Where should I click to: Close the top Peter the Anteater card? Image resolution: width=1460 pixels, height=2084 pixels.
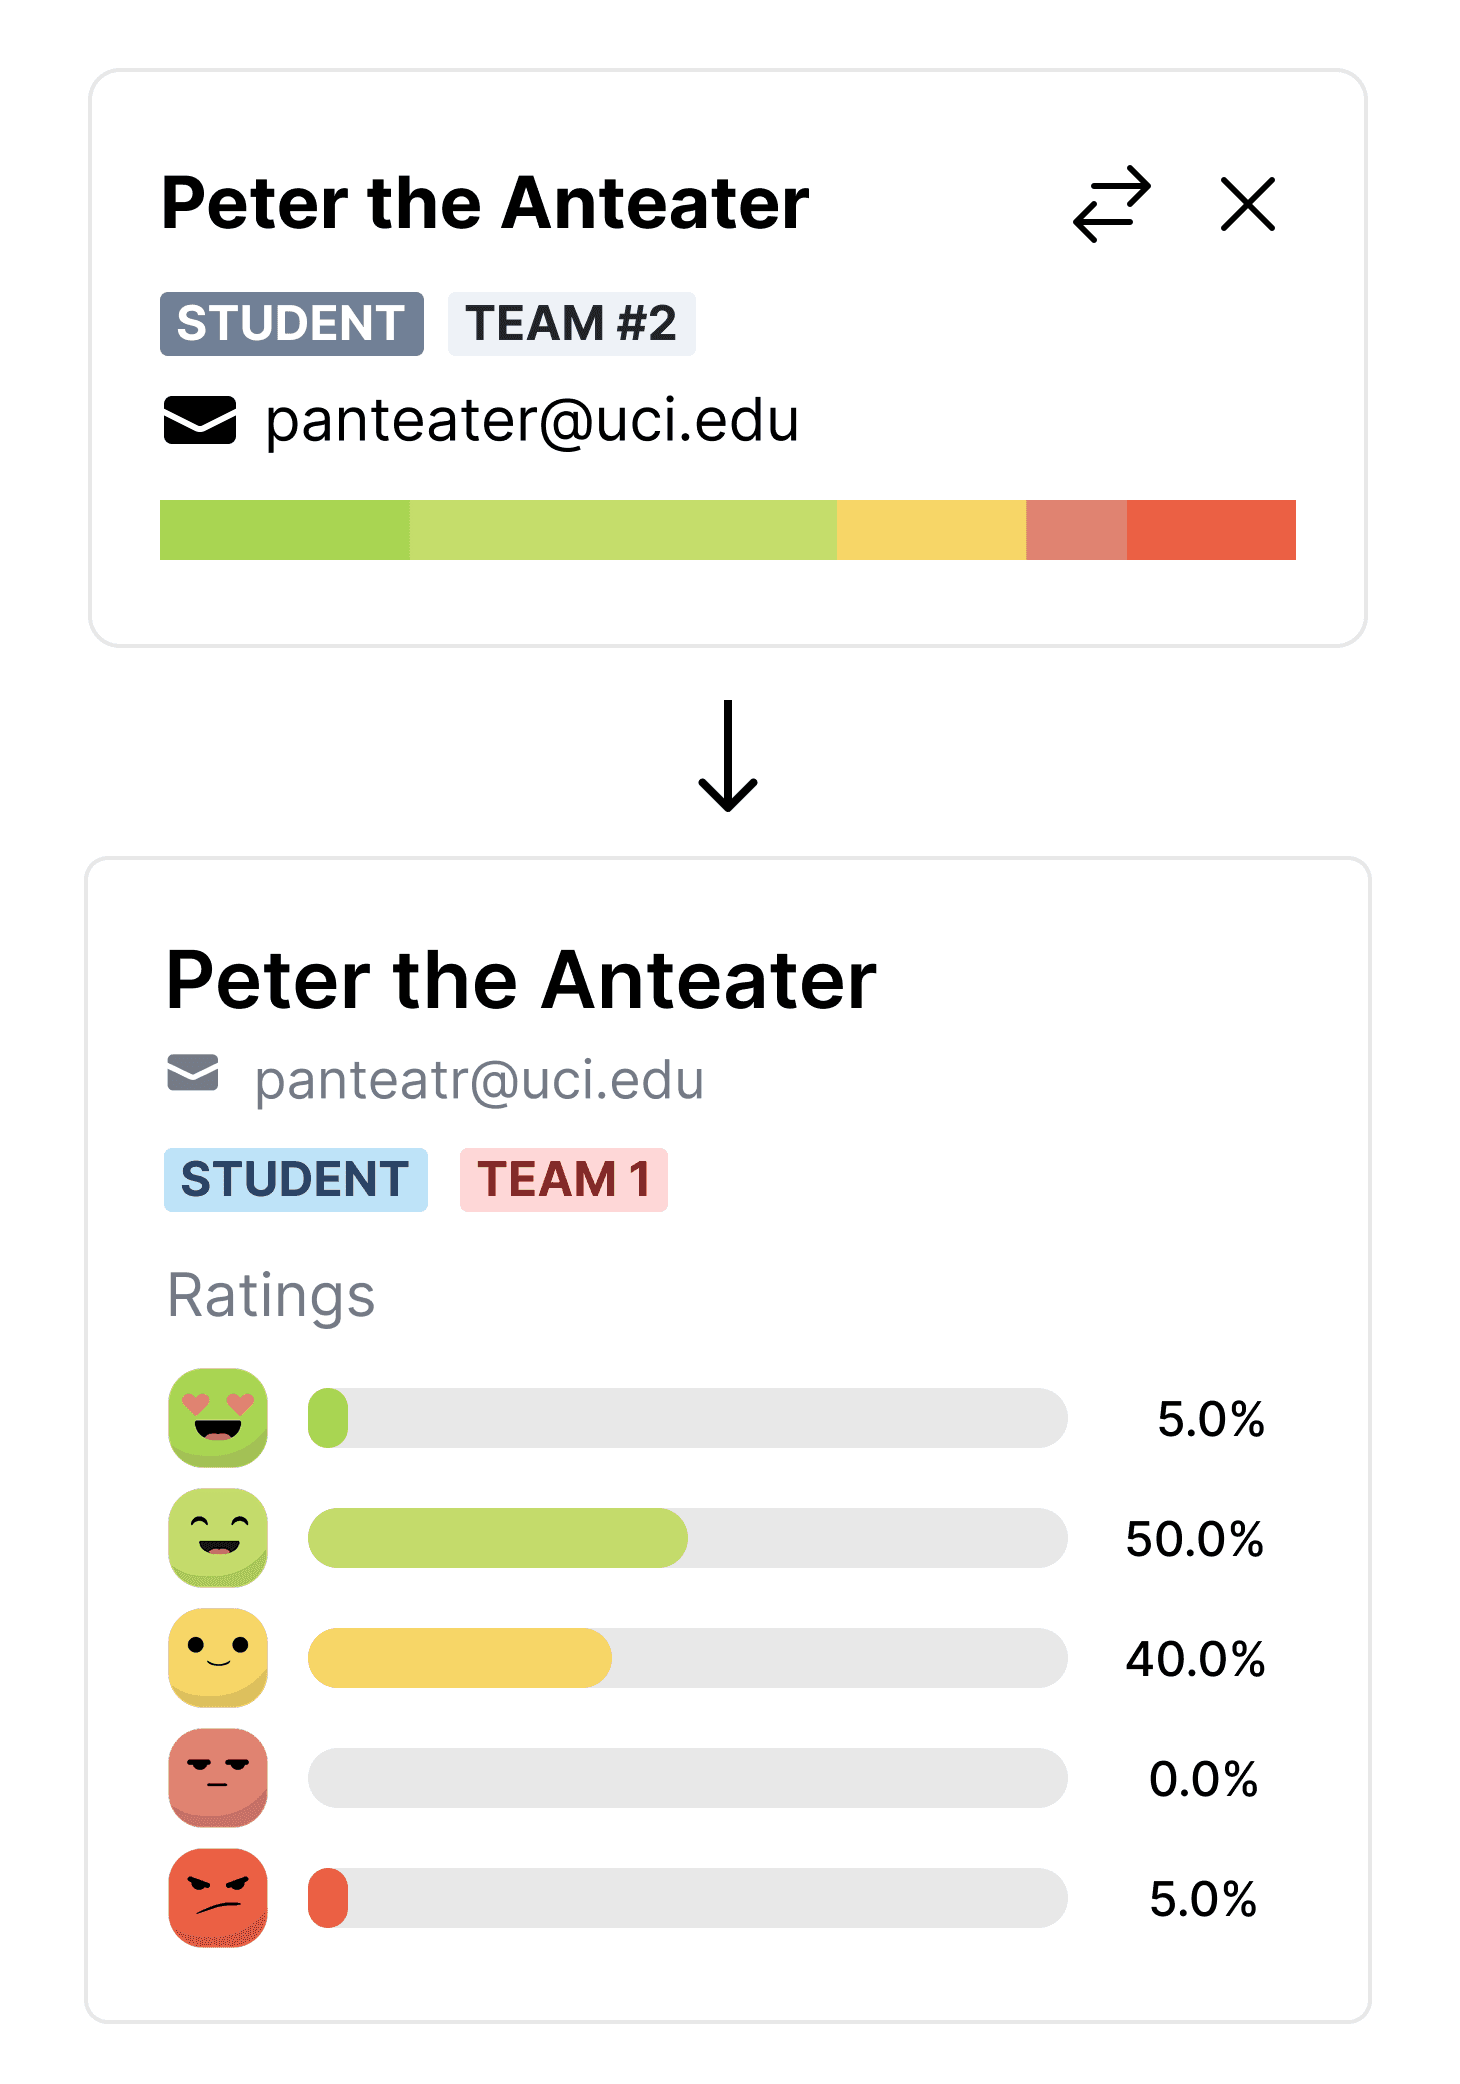pos(1248,204)
